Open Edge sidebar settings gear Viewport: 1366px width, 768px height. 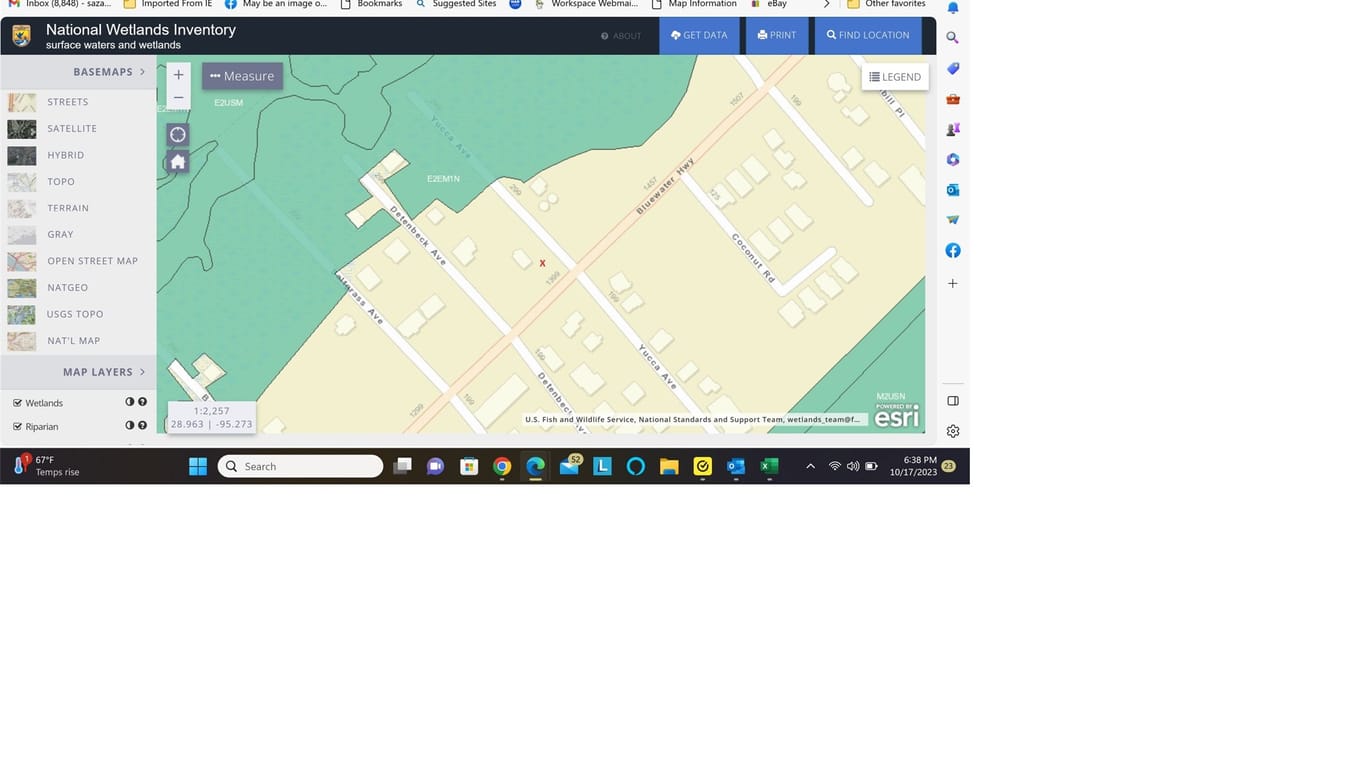(x=953, y=431)
